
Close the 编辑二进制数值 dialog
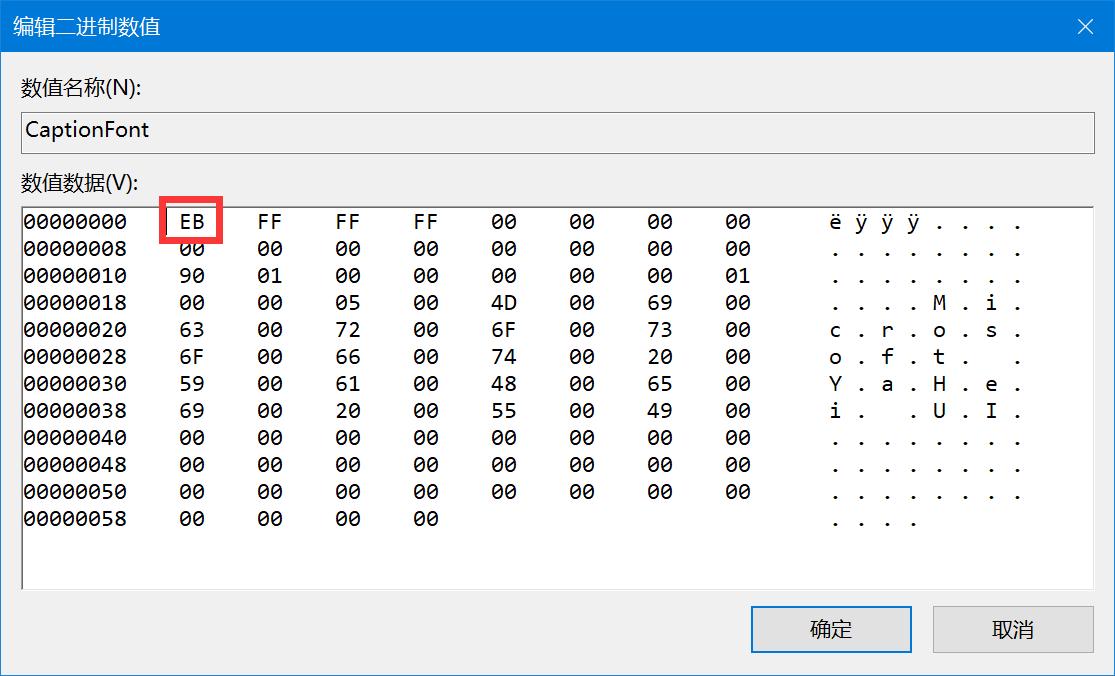pos(1085,26)
